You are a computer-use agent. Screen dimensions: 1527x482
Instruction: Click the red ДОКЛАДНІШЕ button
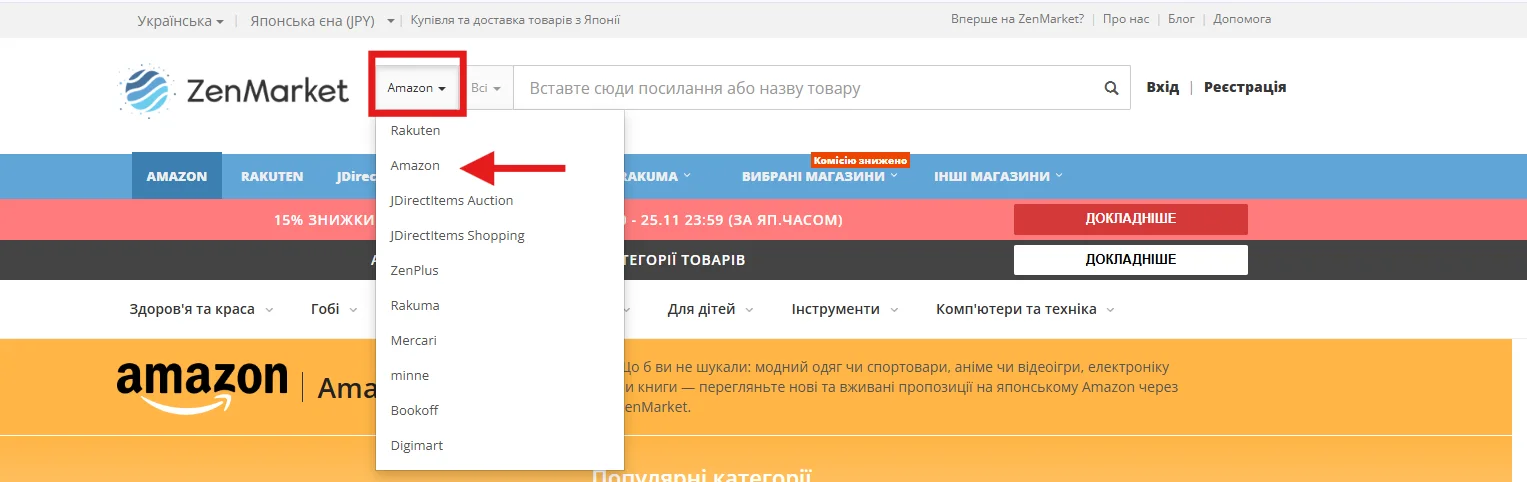(1130, 219)
